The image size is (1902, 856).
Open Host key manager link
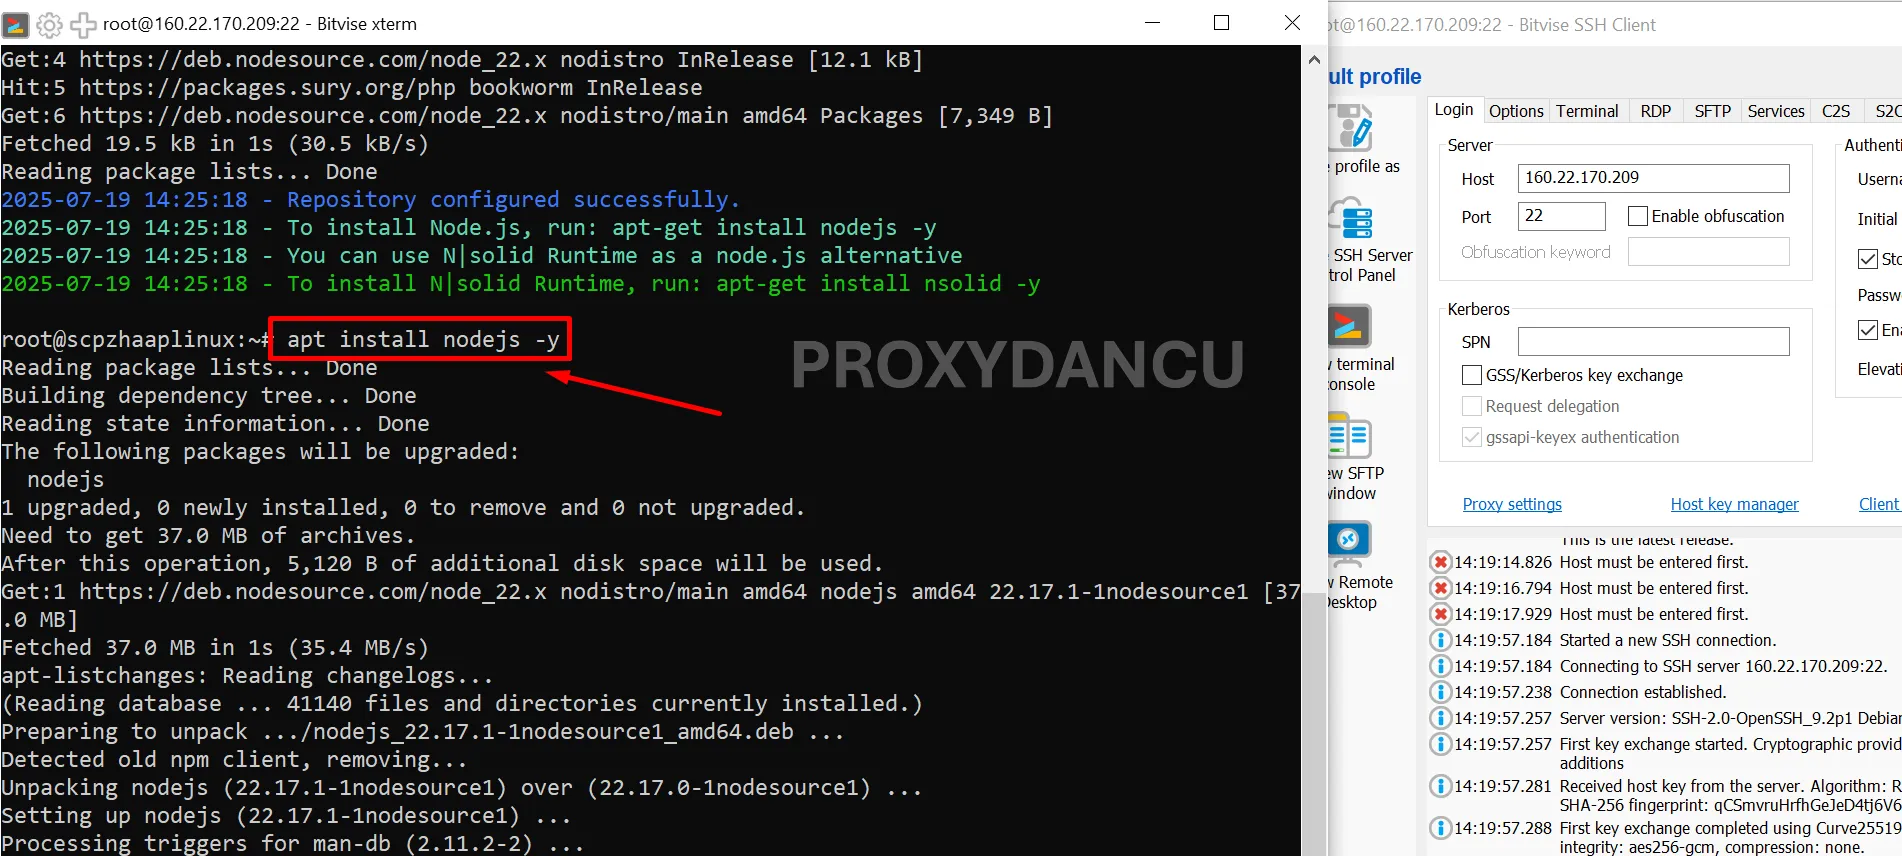tap(1734, 504)
